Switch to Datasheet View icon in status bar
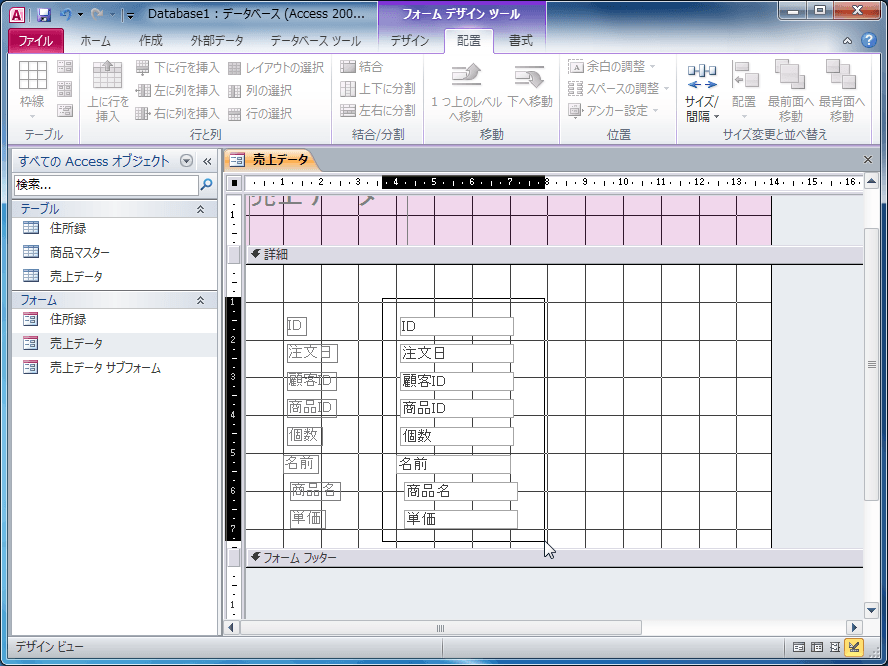 coord(817,647)
